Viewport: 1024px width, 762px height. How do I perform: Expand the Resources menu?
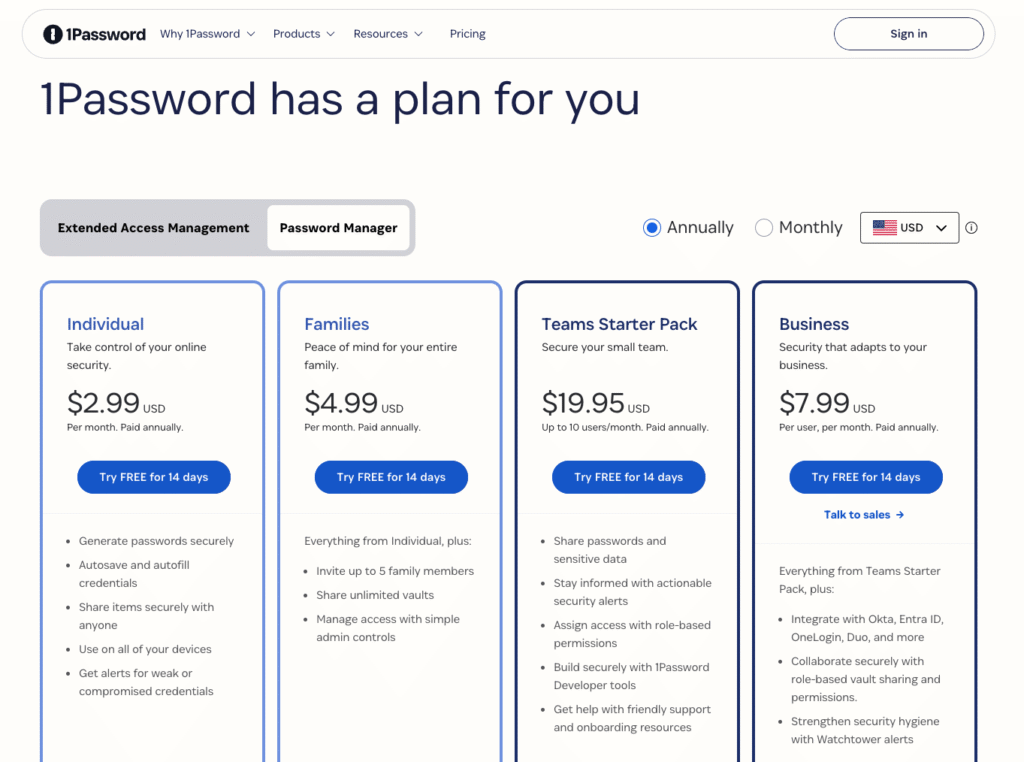coord(388,34)
